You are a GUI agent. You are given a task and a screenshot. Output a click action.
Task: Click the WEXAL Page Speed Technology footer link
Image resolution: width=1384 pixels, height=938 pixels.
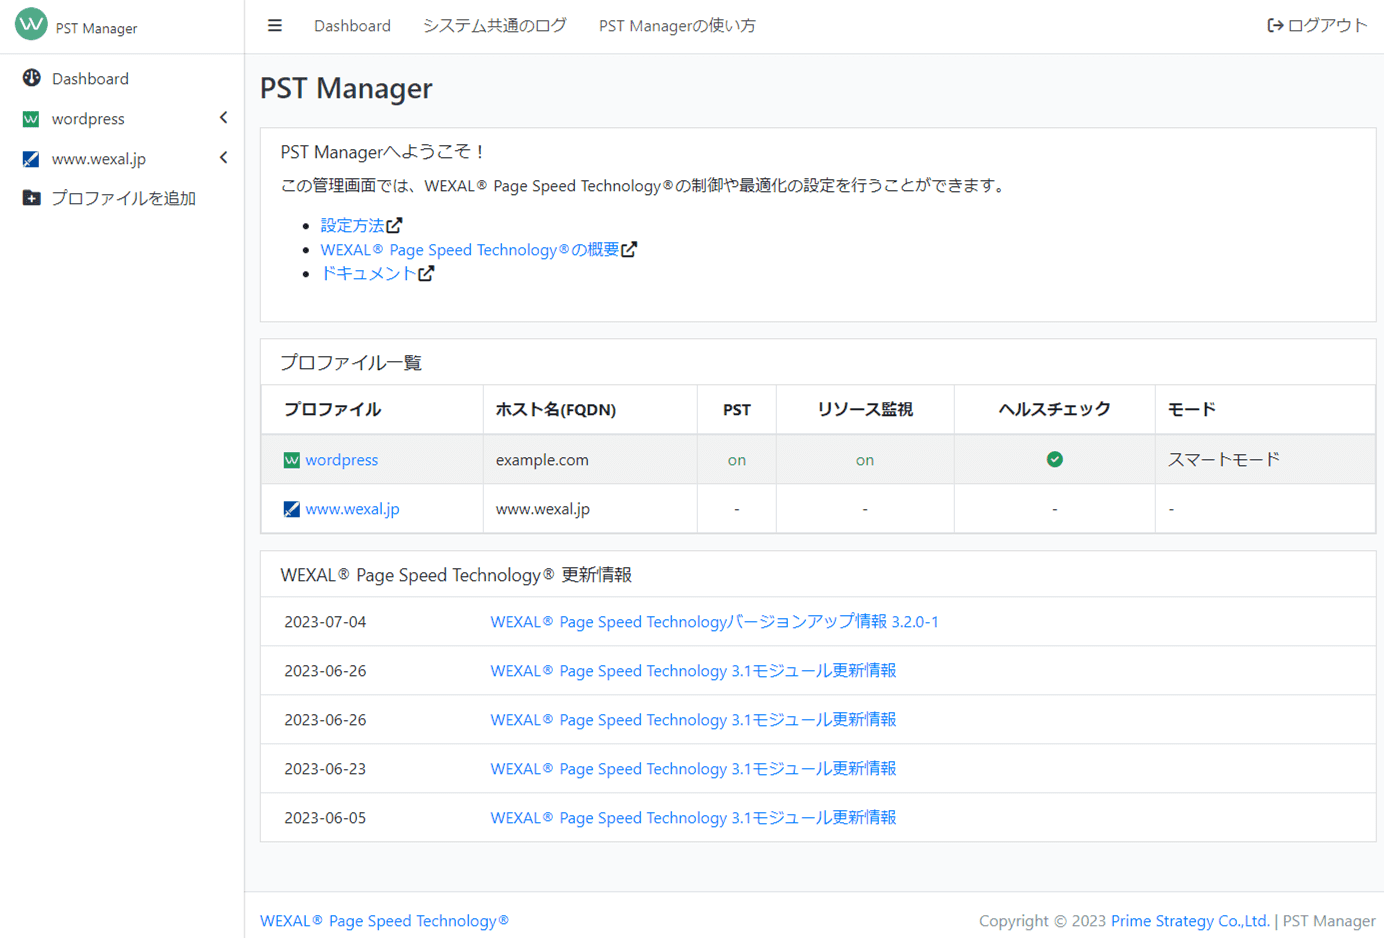pyautogui.click(x=384, y=921)
